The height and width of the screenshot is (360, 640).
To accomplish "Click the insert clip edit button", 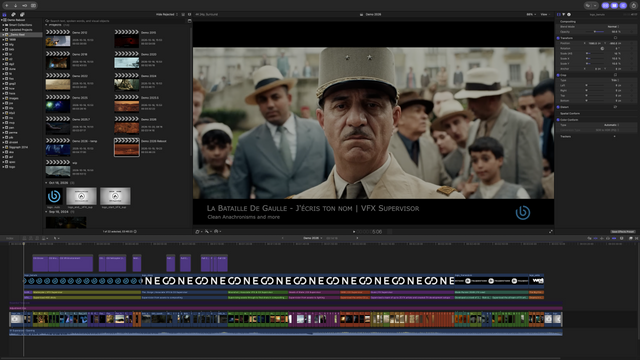I will coord(31,238).
